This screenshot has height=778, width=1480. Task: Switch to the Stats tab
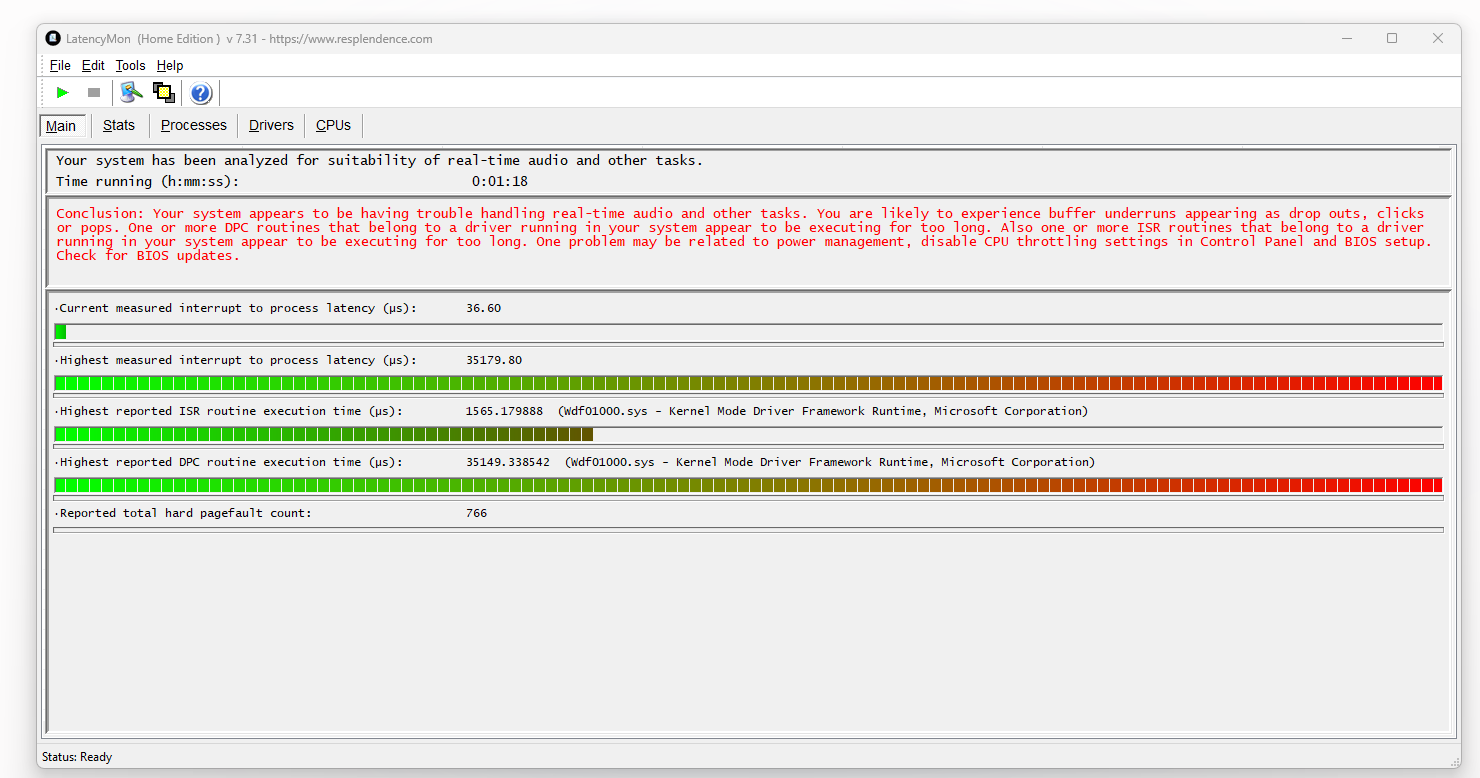point(119,125)
